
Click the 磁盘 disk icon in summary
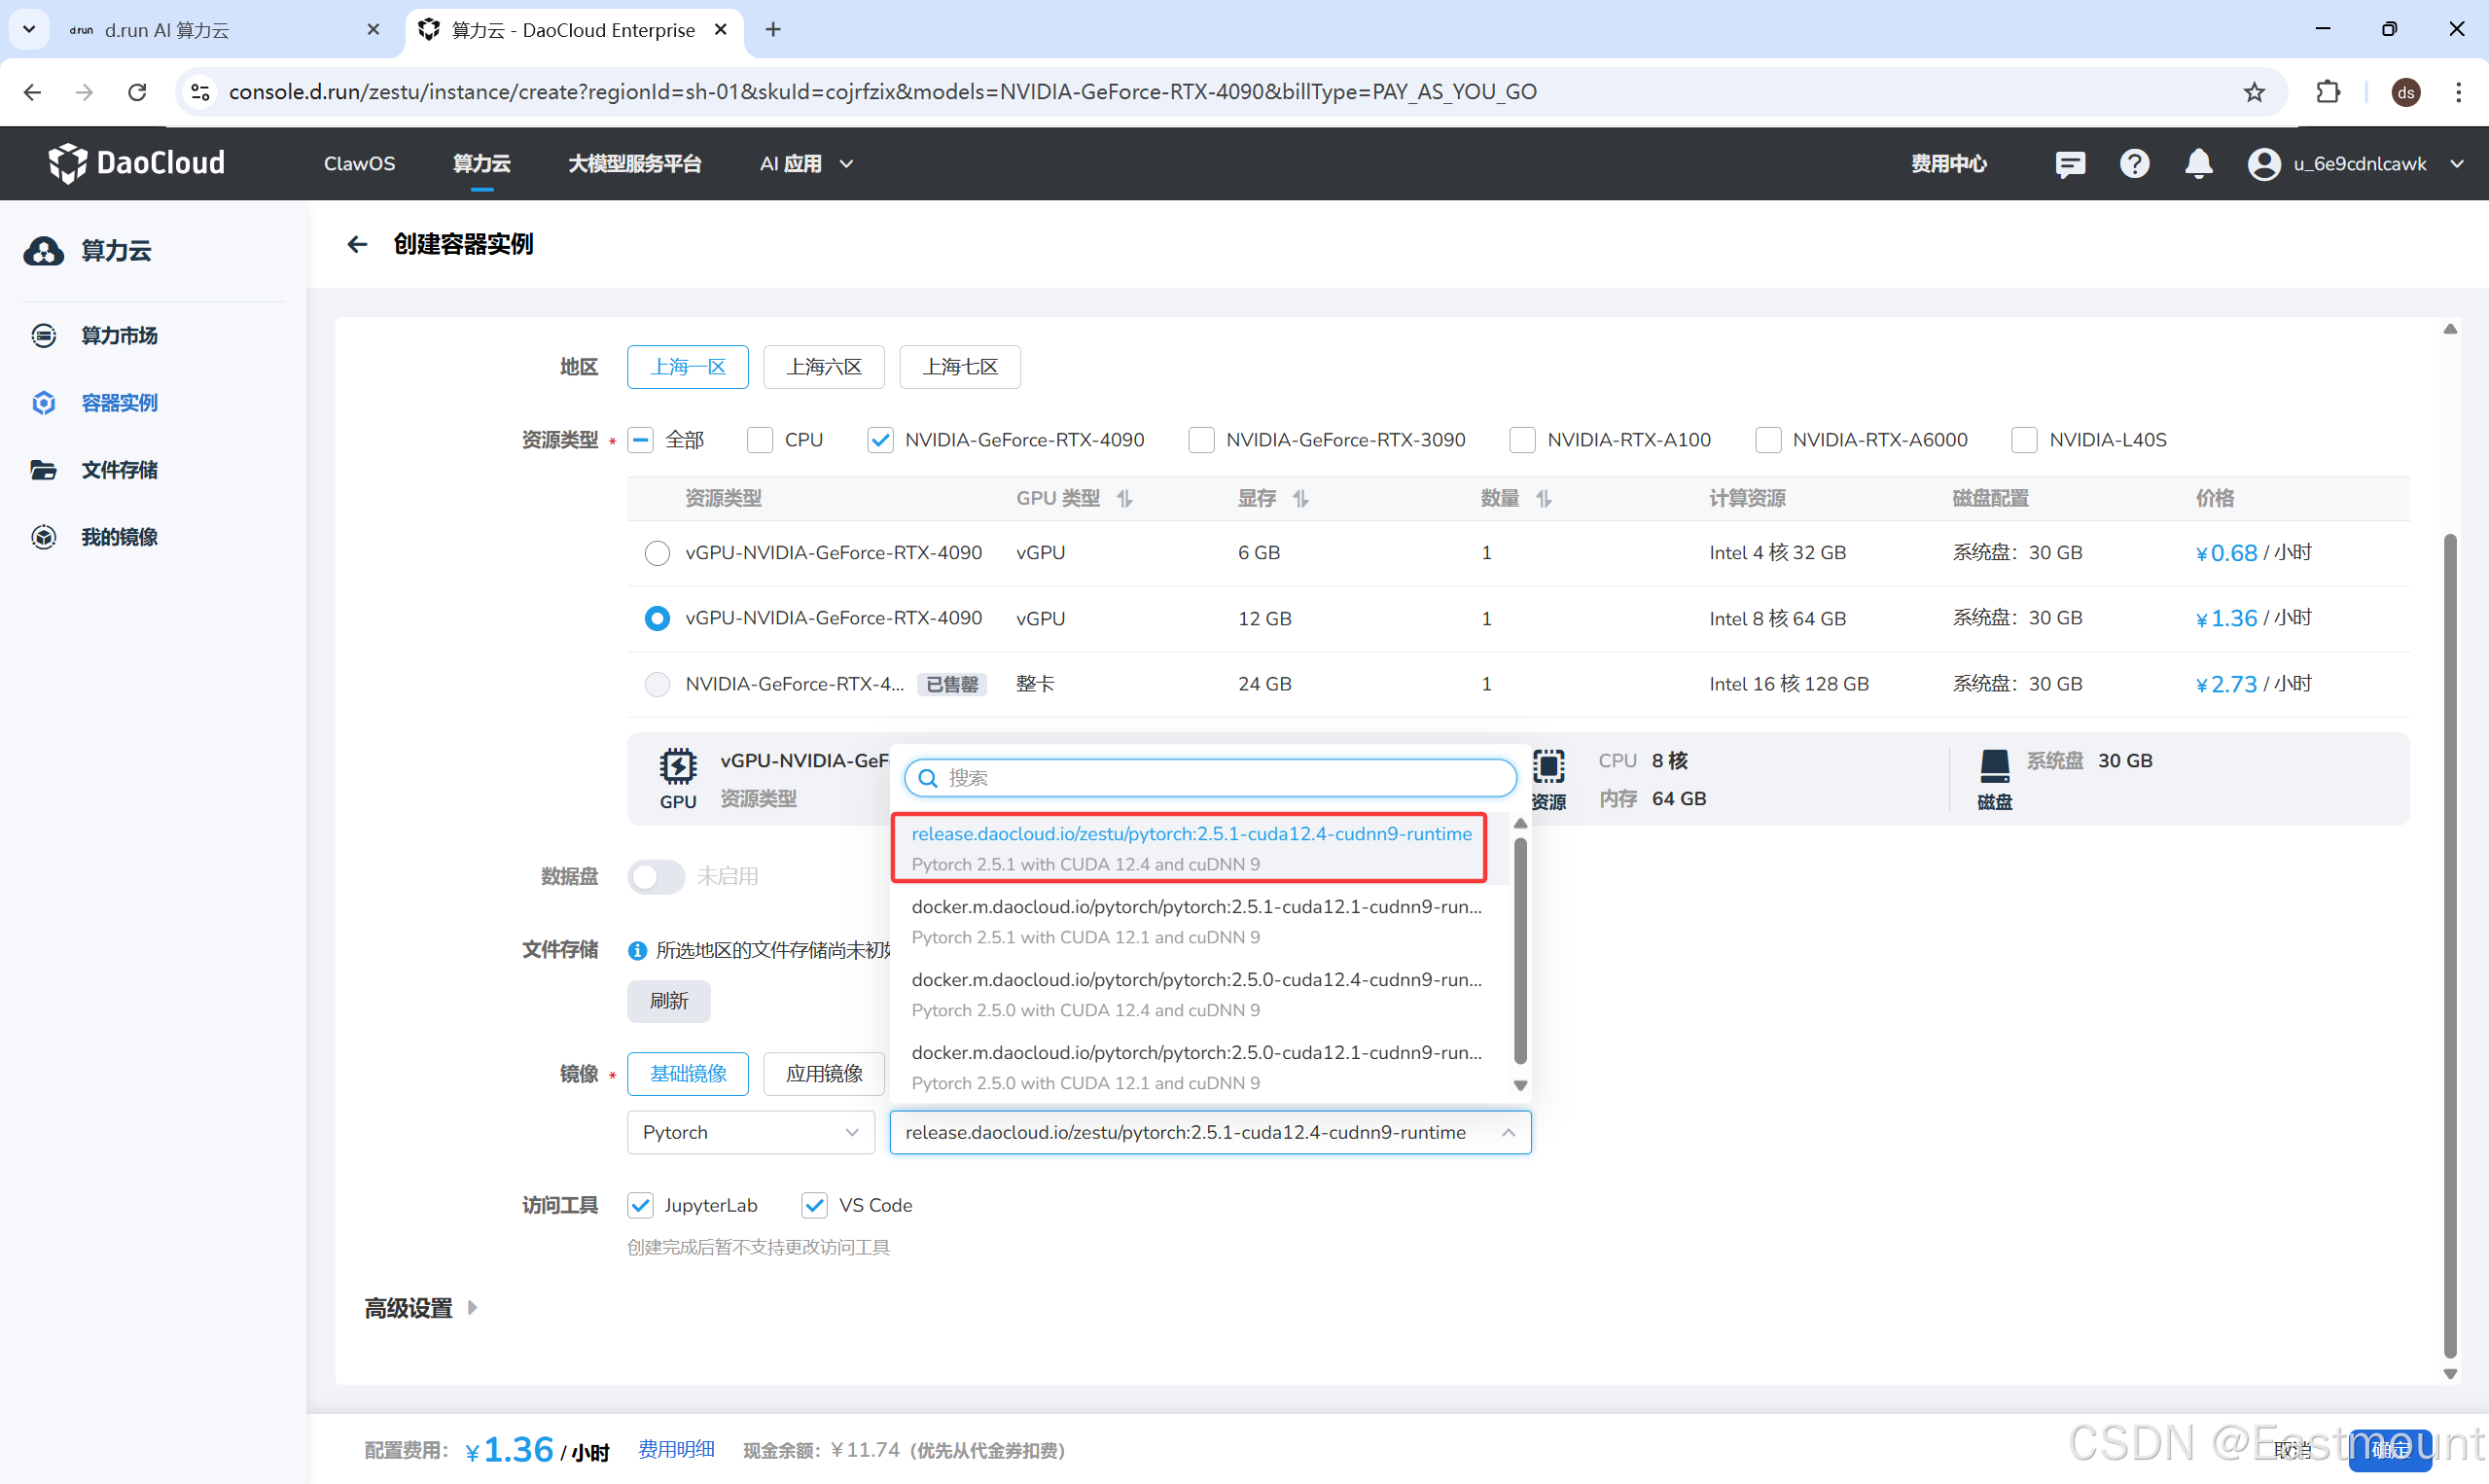1994,766
